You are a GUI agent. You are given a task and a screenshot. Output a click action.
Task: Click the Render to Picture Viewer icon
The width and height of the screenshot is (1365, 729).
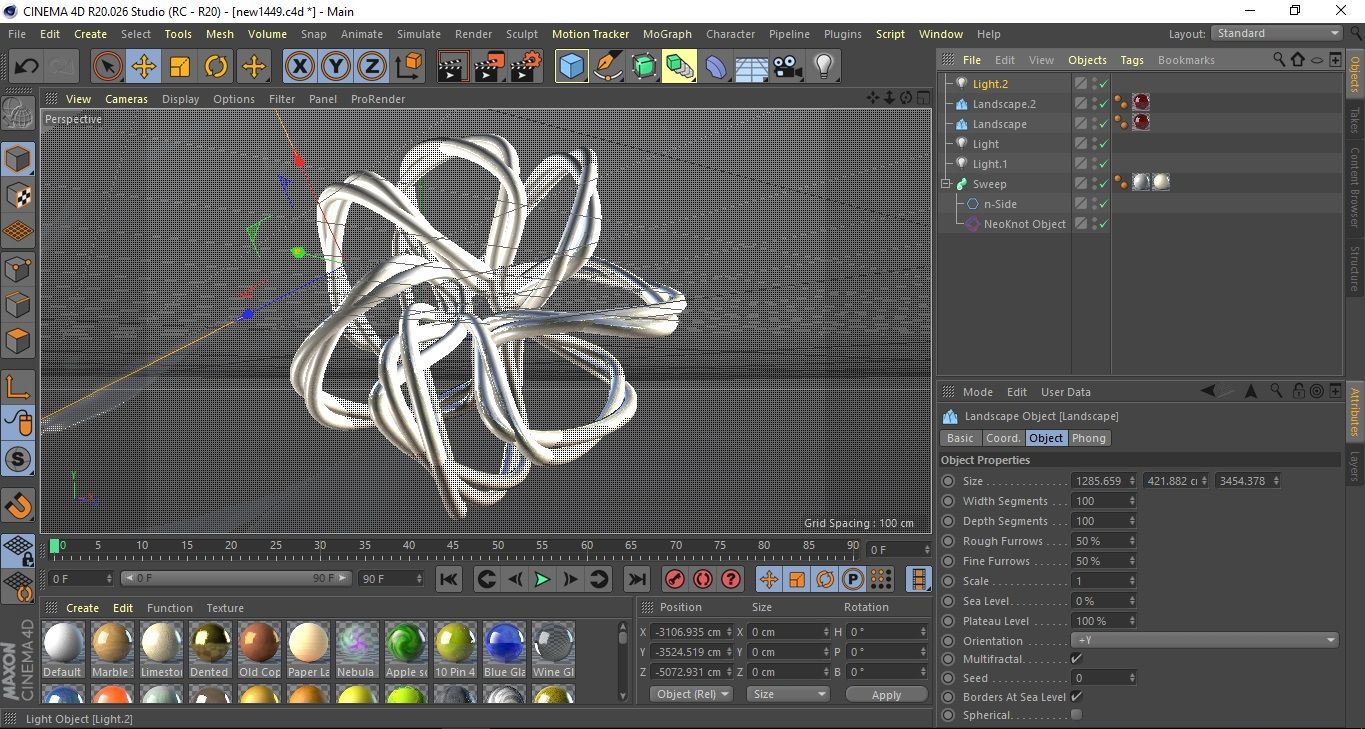(489, 67)
